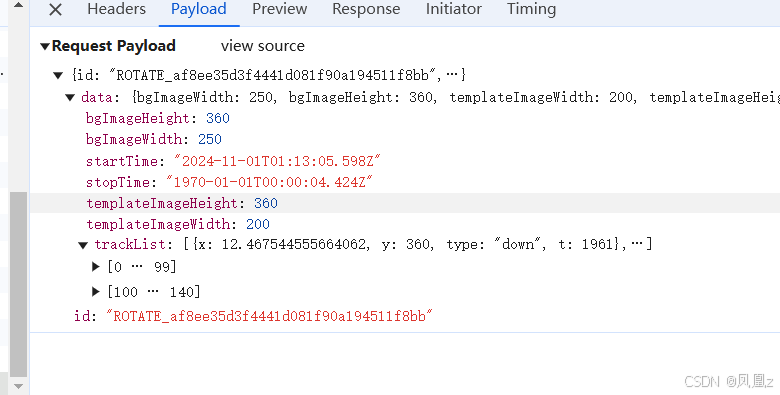The height and width of the screenshot is (395, 780).
Task: Open the Timing tab
Action: (x=531, y=9)
